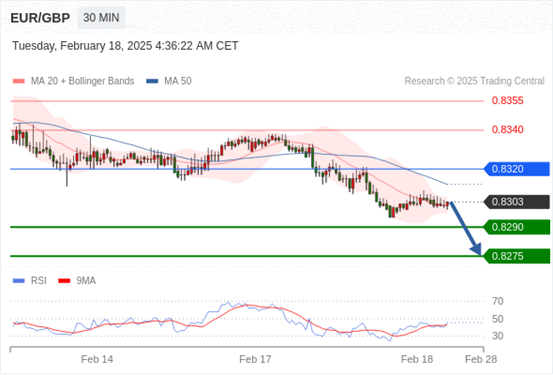Click the Feb 17 date axis label

255,359
